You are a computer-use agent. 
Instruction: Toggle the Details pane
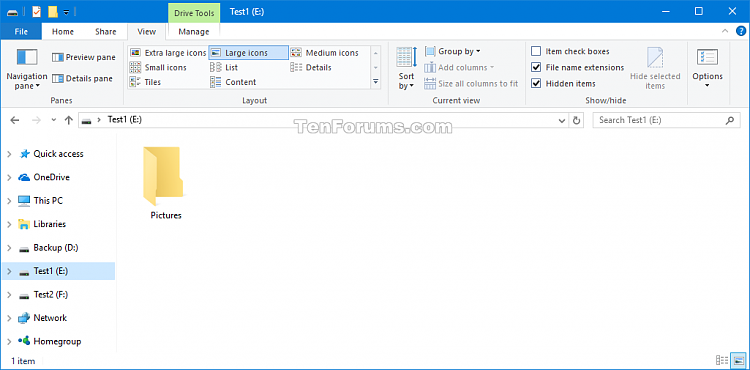tap(82, 78)
